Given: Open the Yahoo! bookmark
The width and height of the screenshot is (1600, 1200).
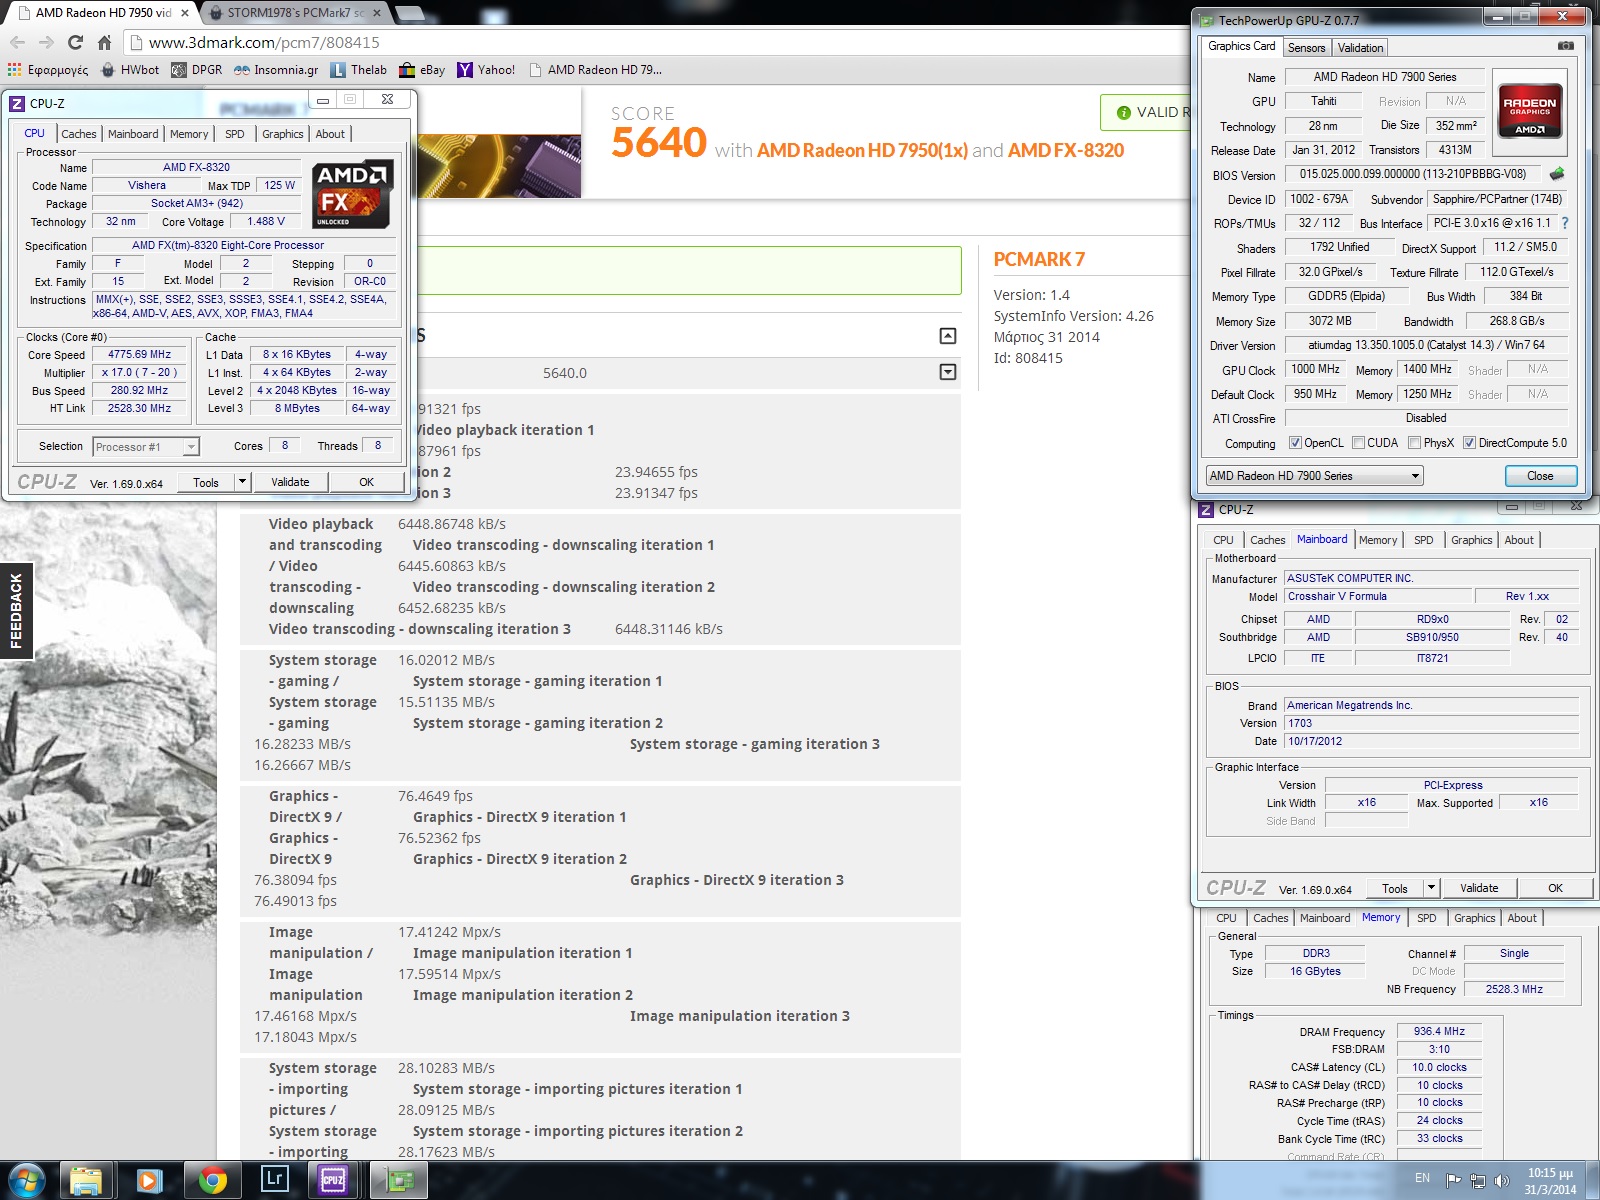Looking at the screenshot, I should point(486,70).
